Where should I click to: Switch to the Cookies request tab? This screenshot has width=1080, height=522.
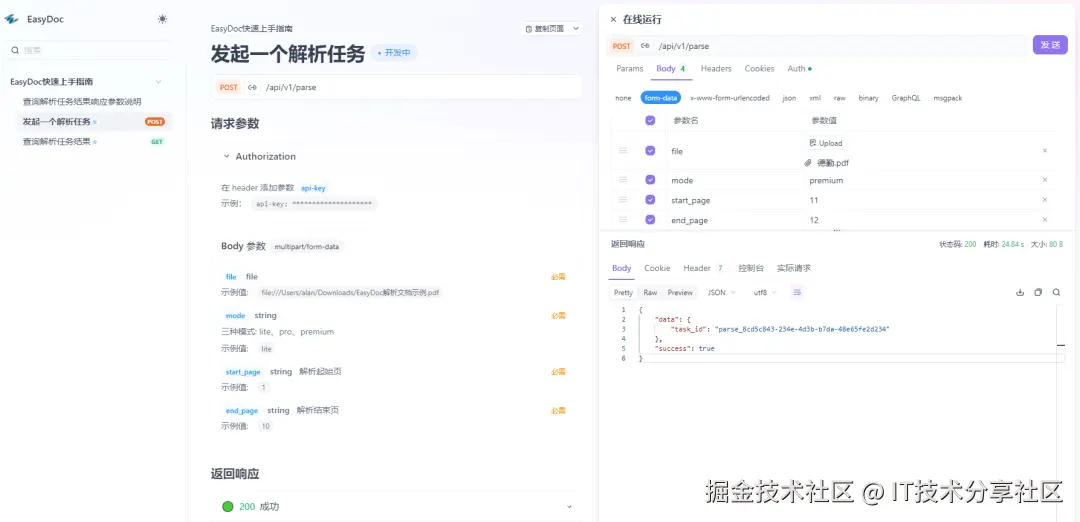pyautogui.click(x=759, y=69)
